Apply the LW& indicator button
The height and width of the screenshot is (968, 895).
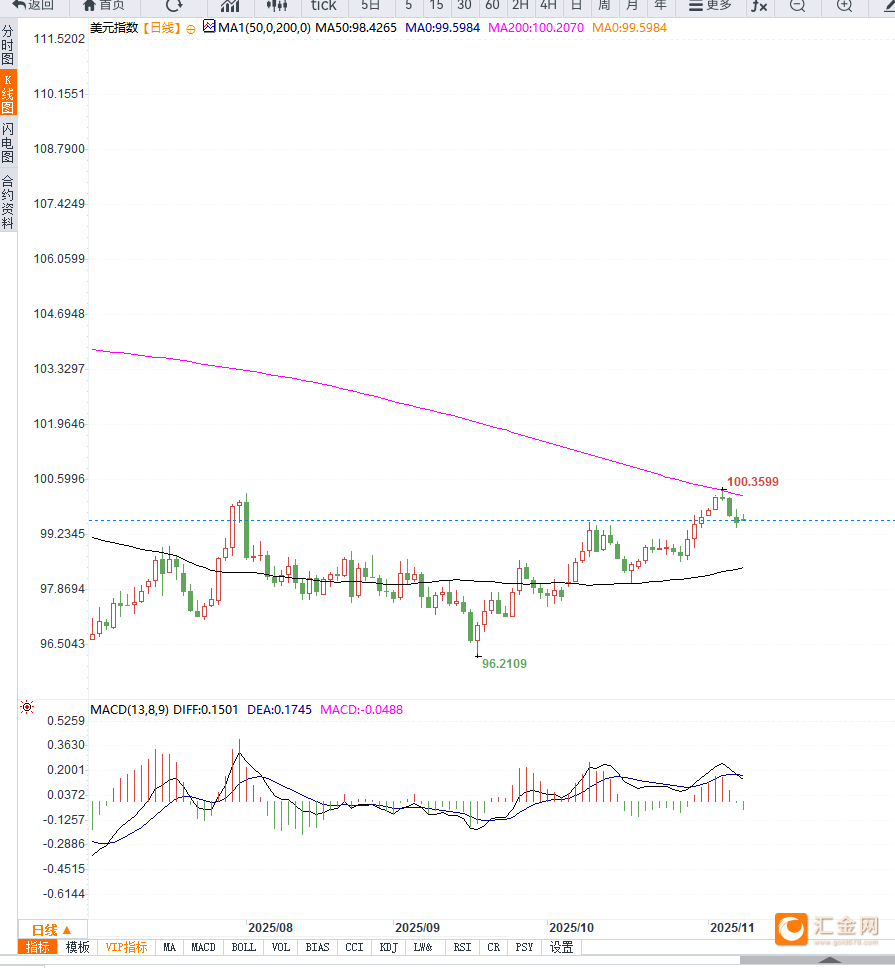[x=423, y=947]
